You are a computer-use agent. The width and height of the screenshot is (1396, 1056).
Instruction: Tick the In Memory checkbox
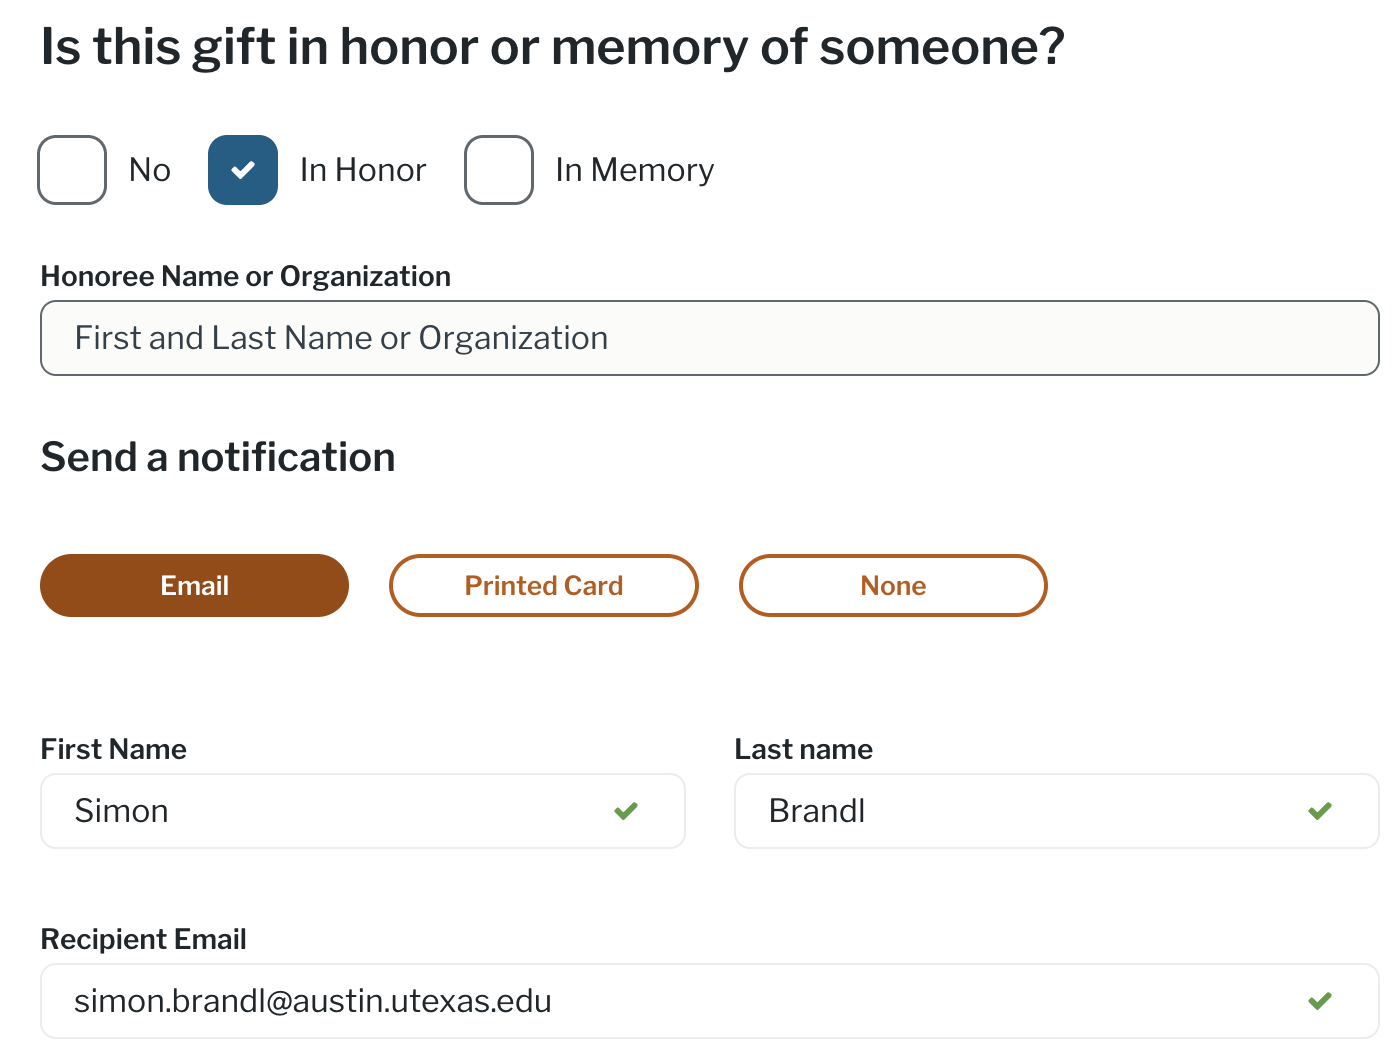tap(499, 170)
